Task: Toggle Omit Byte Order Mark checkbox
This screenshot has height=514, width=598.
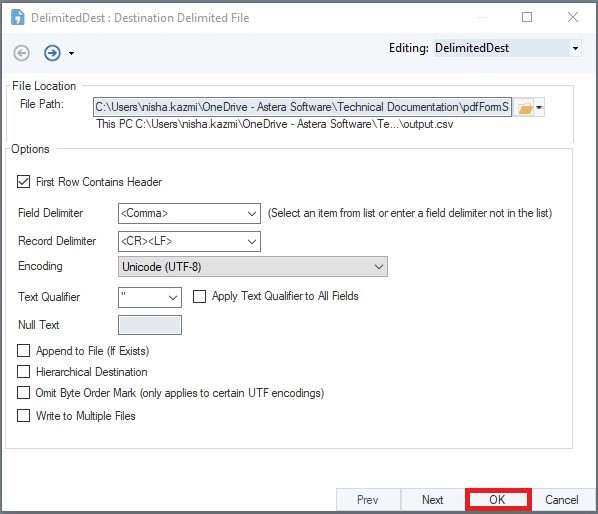Action: tap(24, 392)
